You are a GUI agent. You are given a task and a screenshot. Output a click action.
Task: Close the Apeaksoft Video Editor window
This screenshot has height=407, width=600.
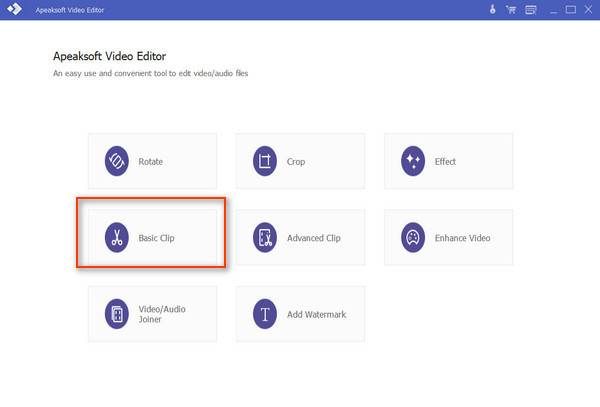click(588, 9)
